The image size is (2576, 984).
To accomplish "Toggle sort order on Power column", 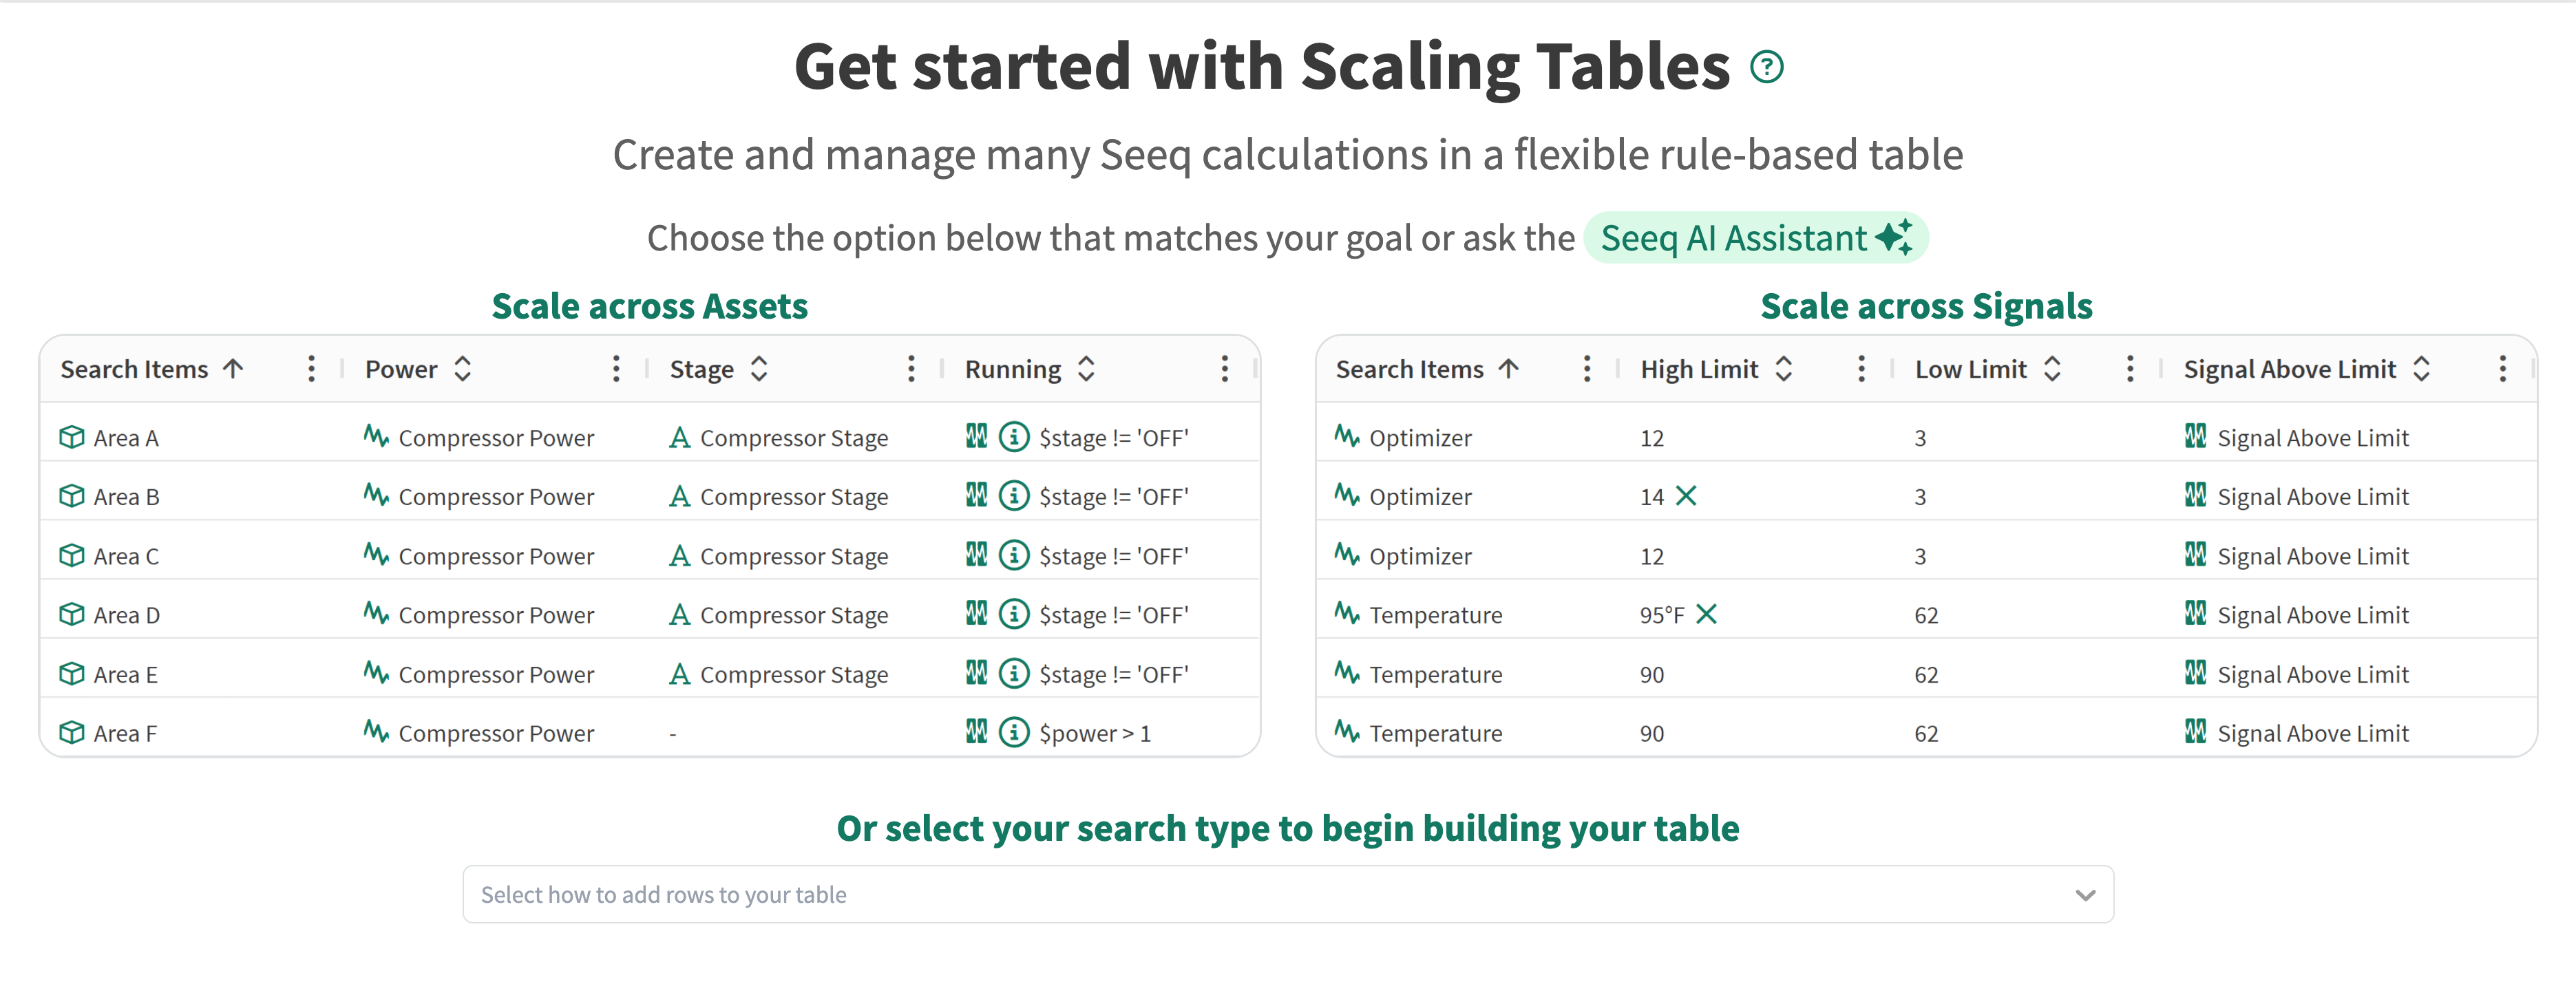I will [462, 369].
